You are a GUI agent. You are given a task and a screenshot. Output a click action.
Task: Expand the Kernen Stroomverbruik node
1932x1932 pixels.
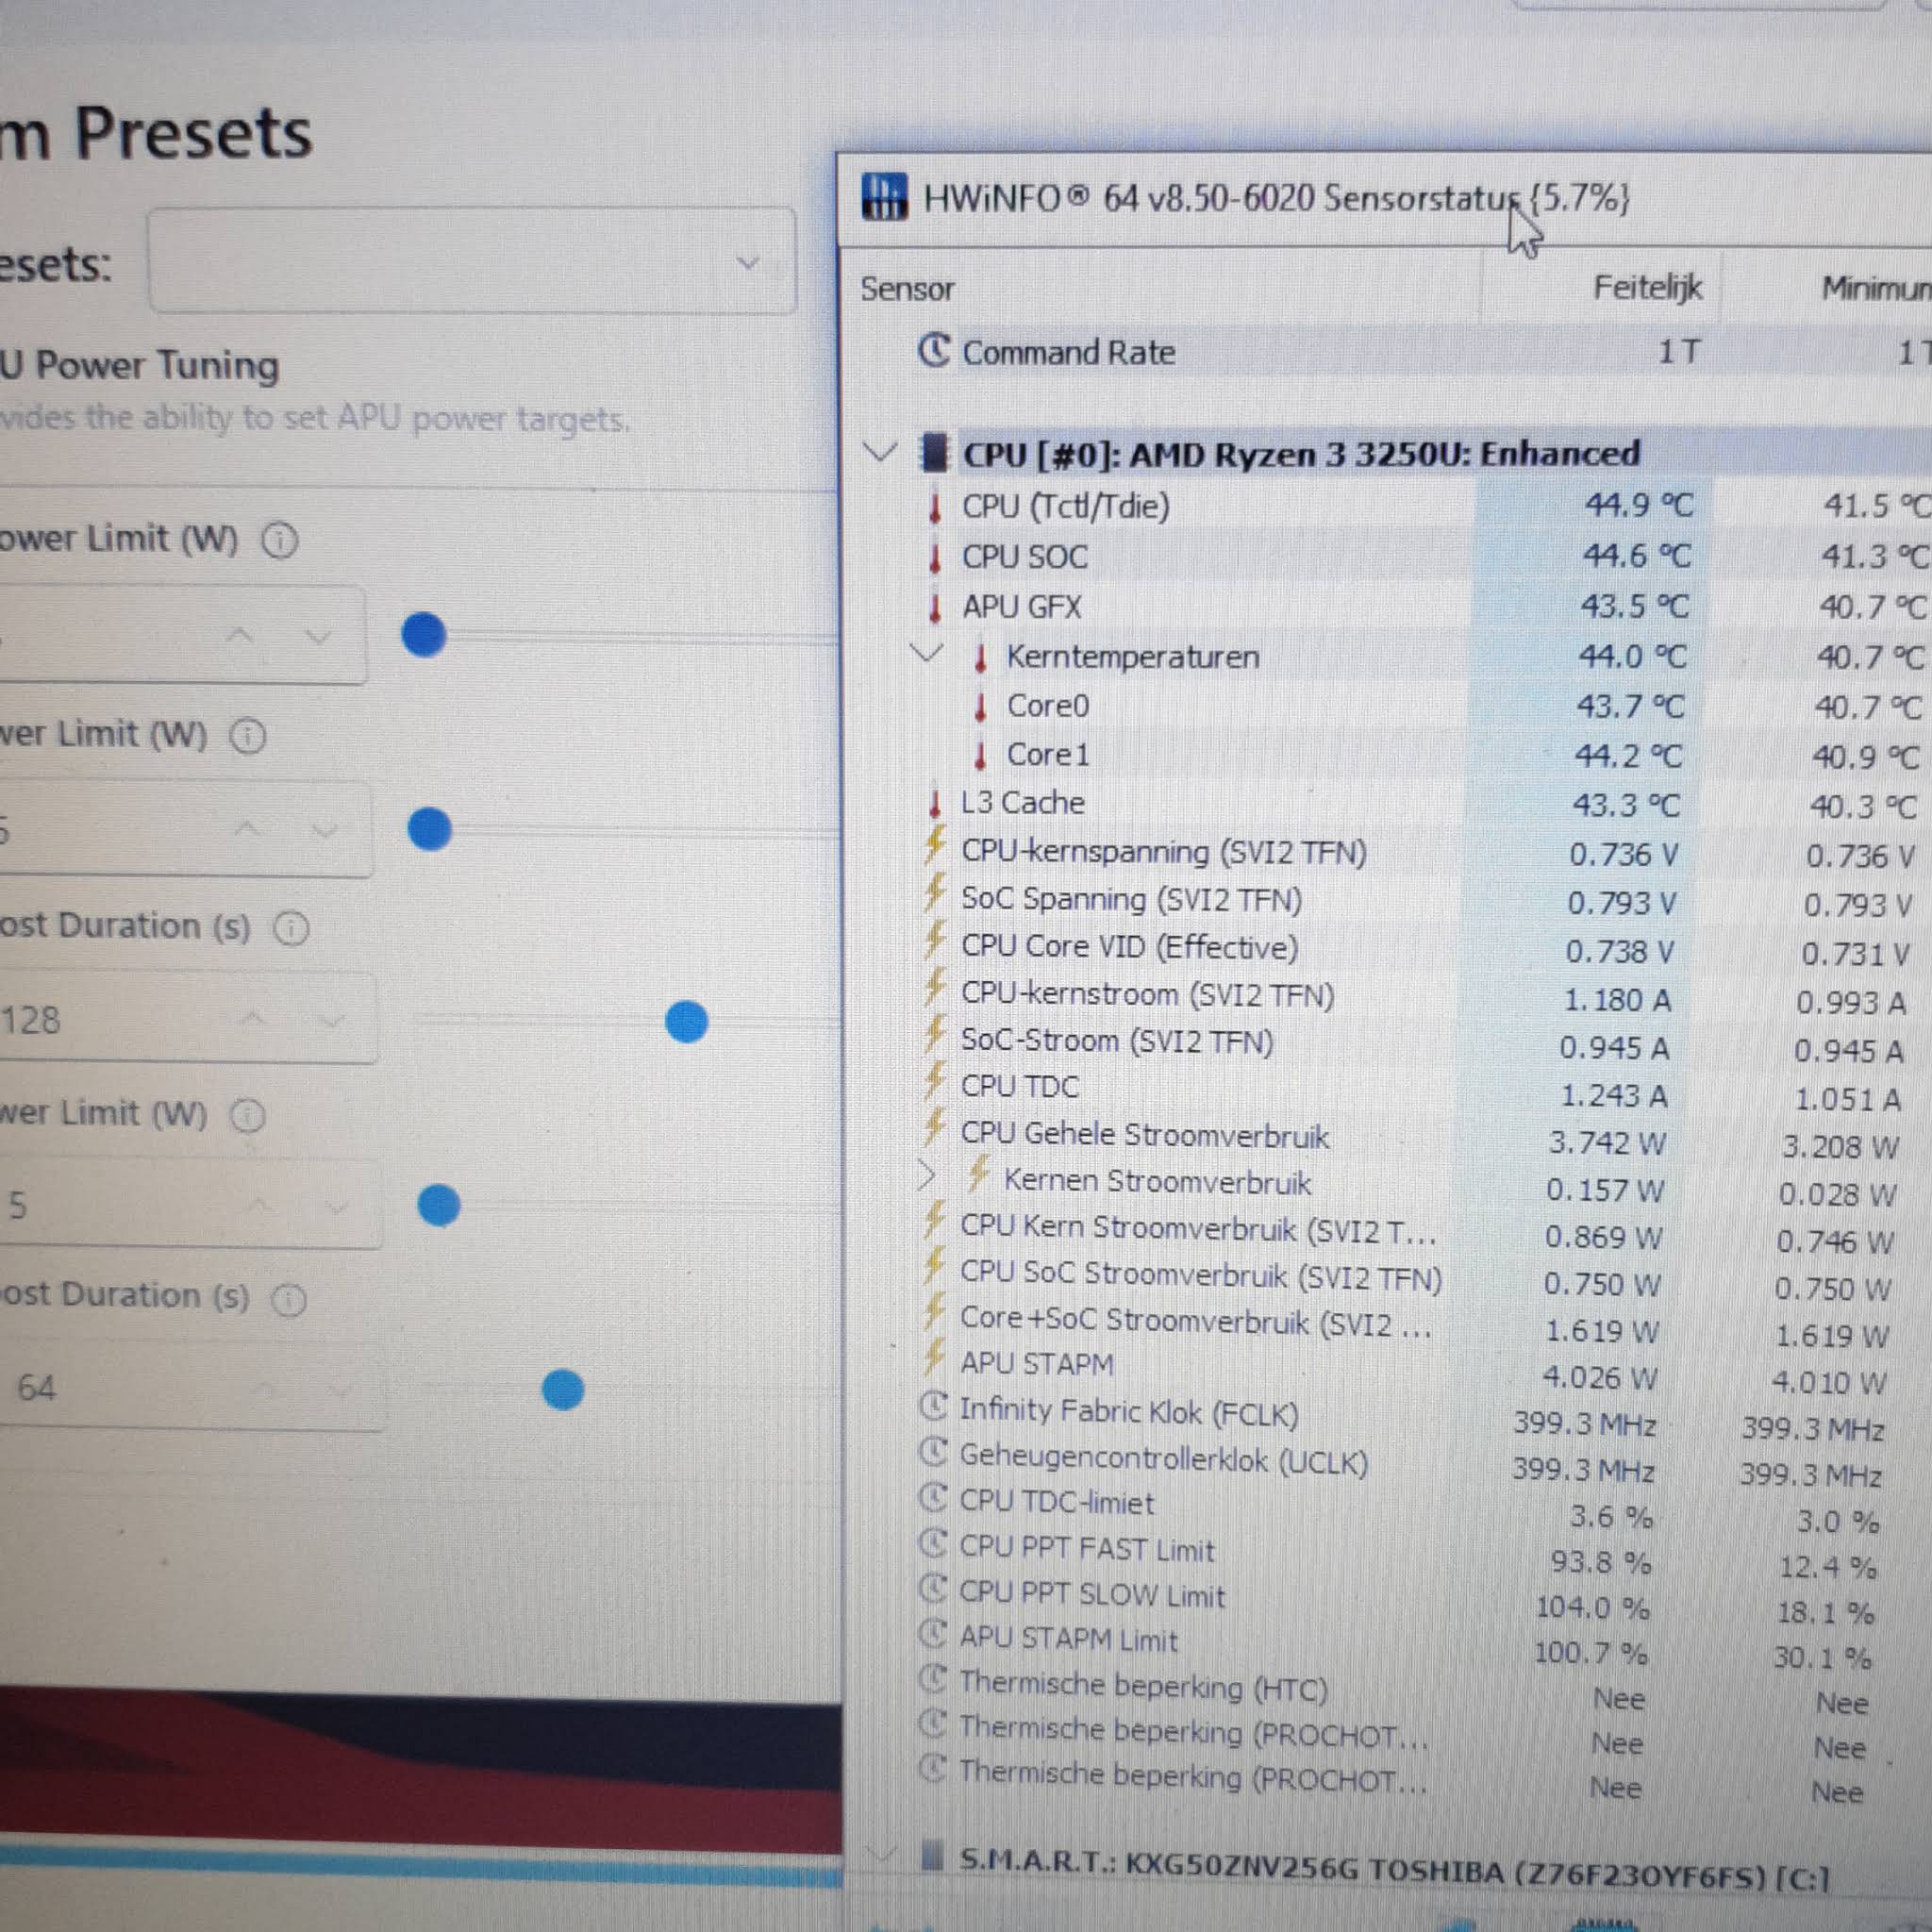pyautogui.click(x=926, y=1176)
